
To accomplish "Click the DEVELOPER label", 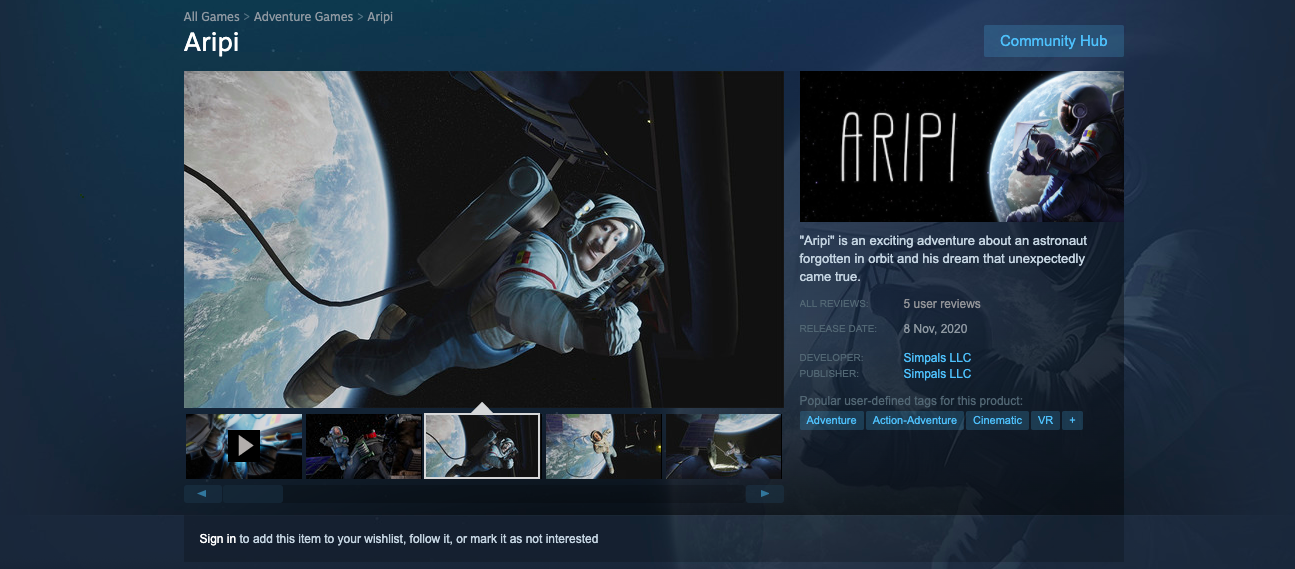I will point(831,358).
